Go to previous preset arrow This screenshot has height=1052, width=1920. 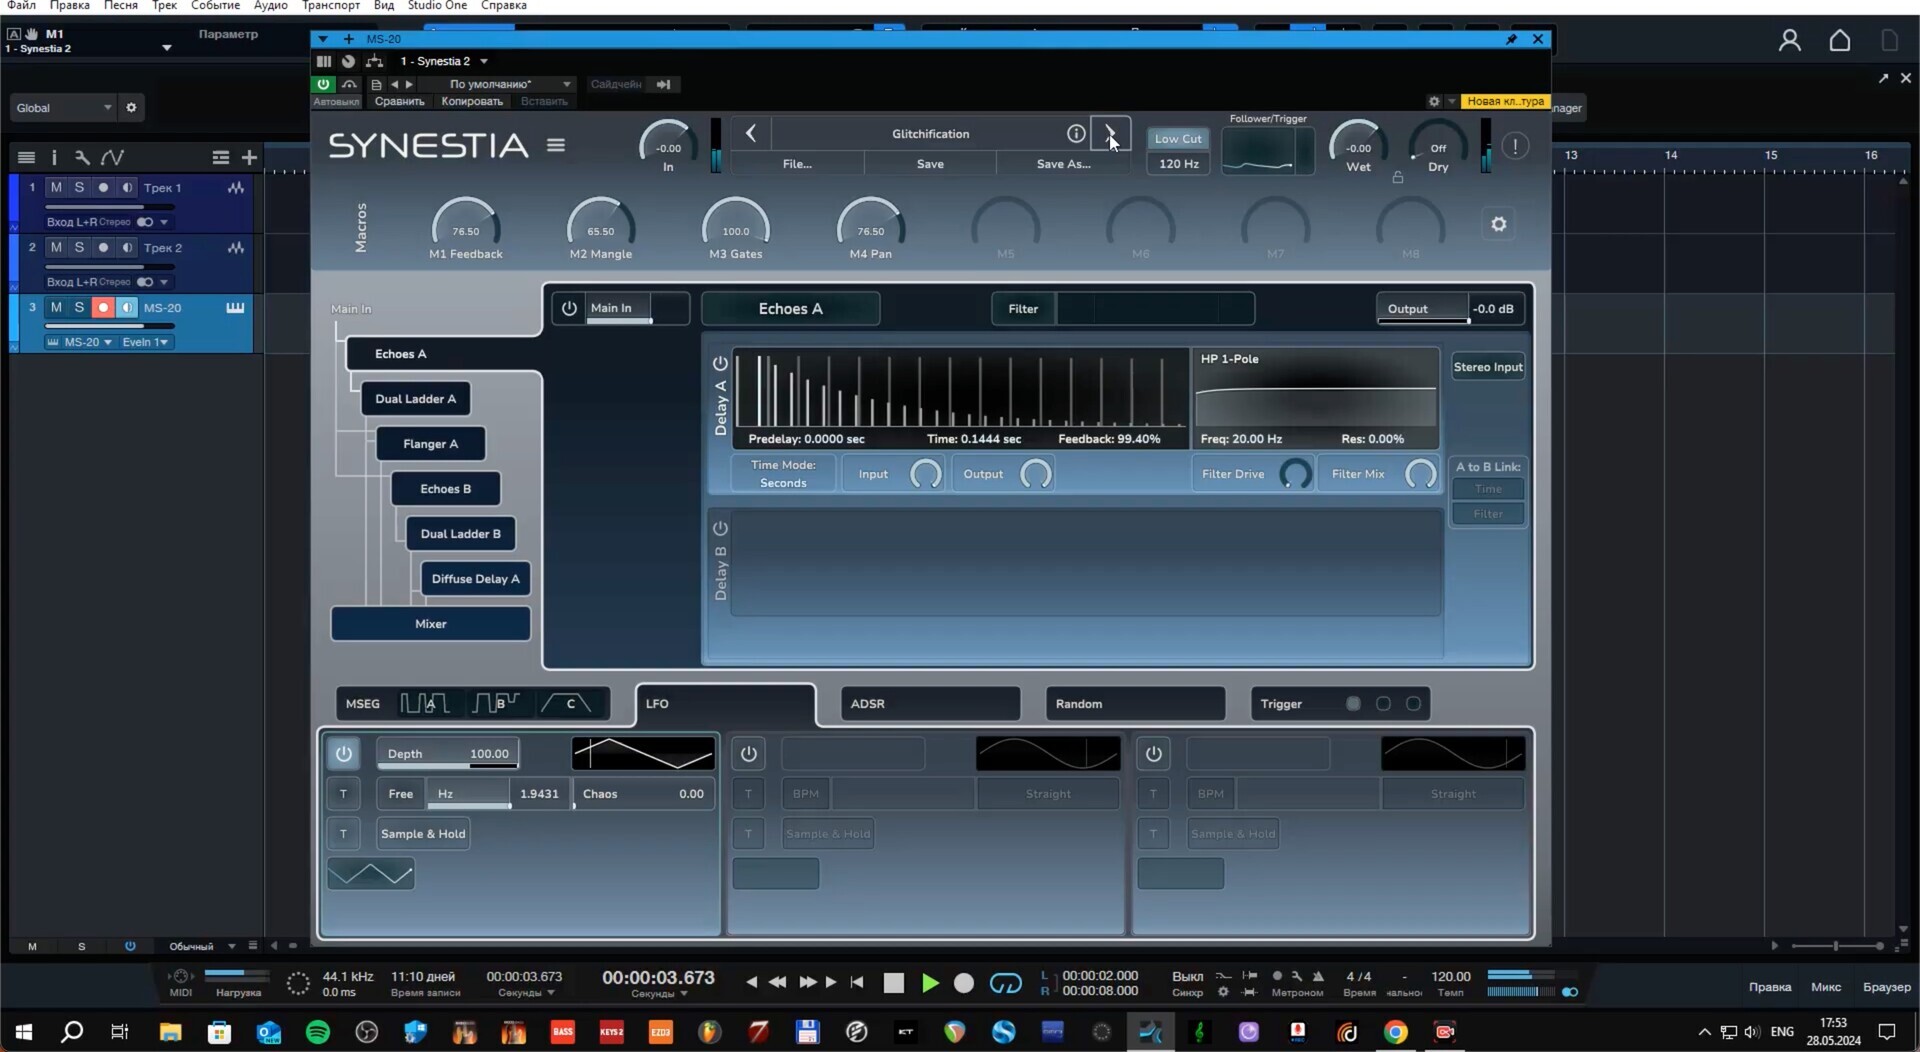pyautogui.click(x=751, y=133)
